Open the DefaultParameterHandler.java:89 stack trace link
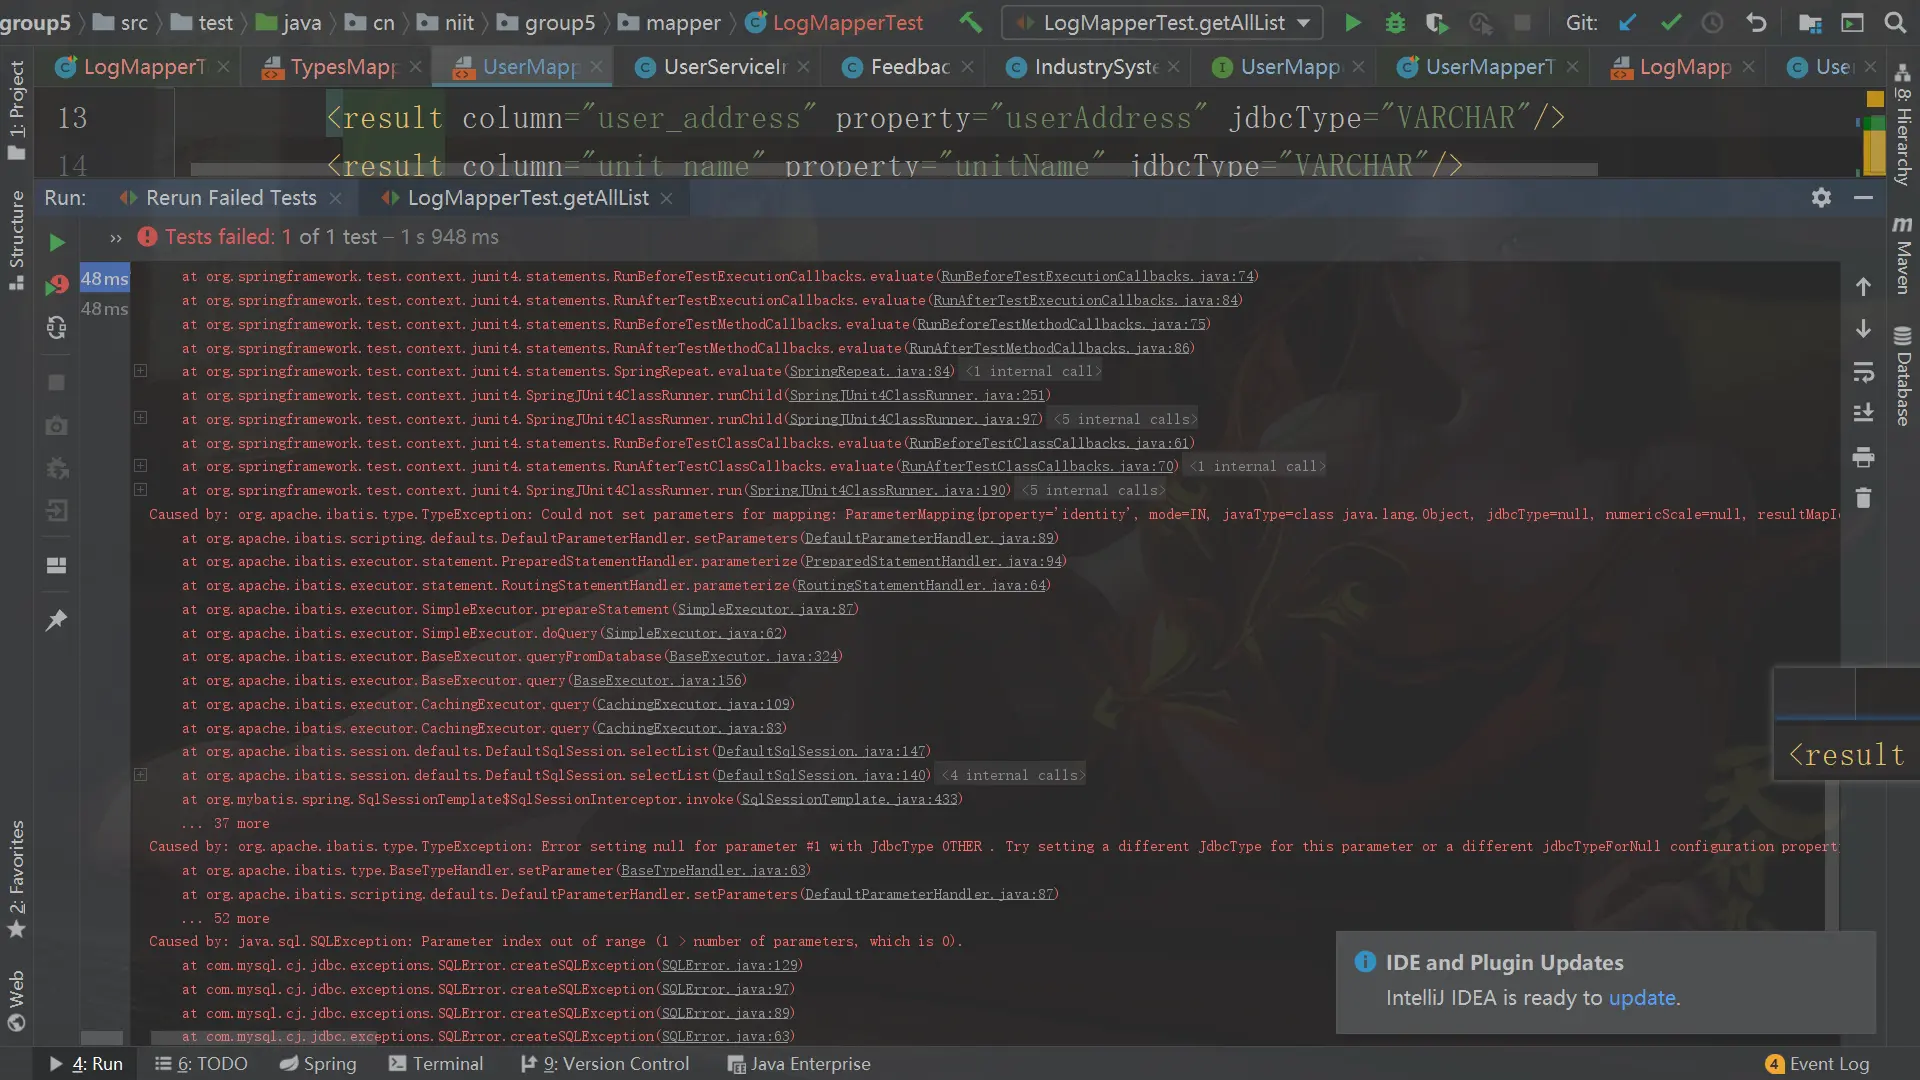Viewport: 1920px width, 1080px height. 928,538
